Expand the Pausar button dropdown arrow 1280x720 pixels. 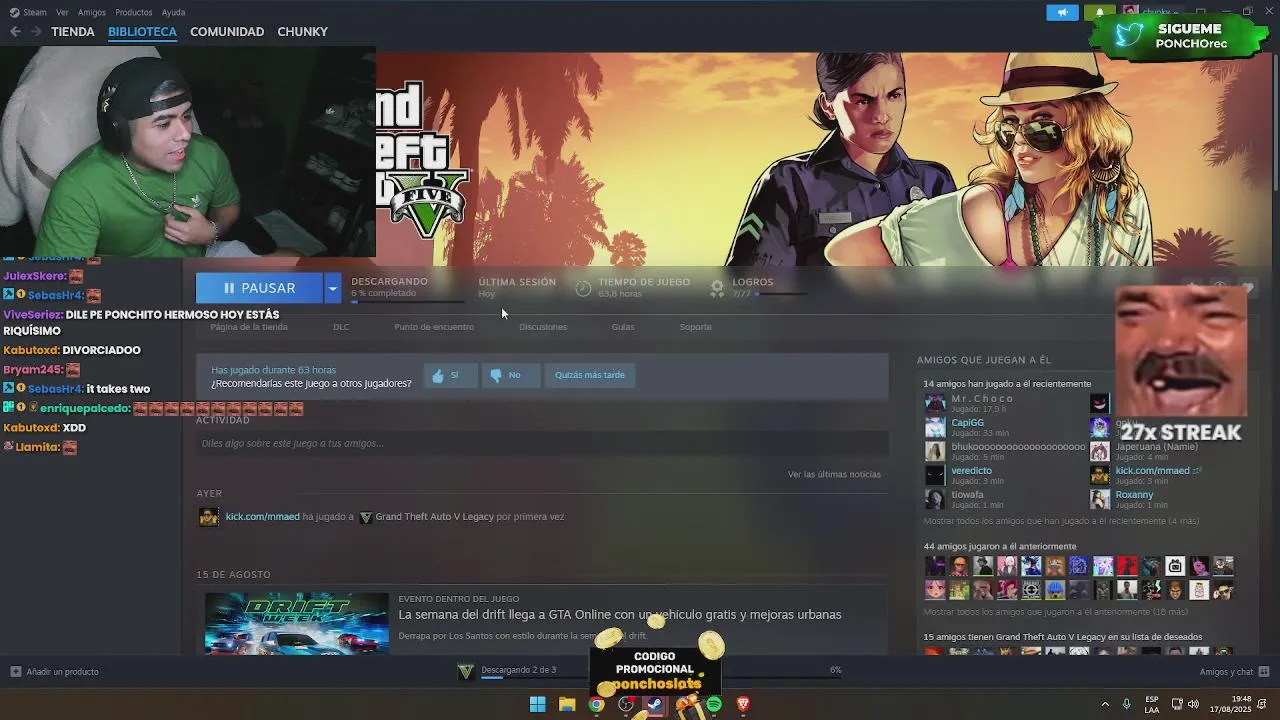(332, 288)
